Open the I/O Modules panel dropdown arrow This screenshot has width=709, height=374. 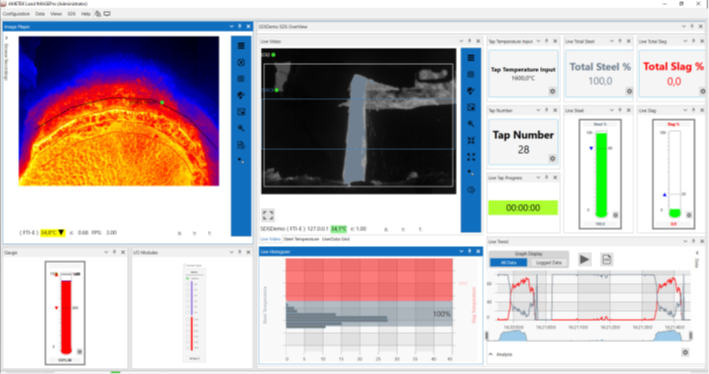point(232,252)
